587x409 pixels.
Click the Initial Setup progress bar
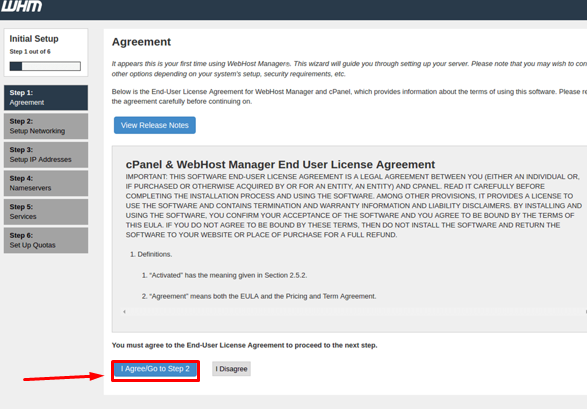pos(45,66)
